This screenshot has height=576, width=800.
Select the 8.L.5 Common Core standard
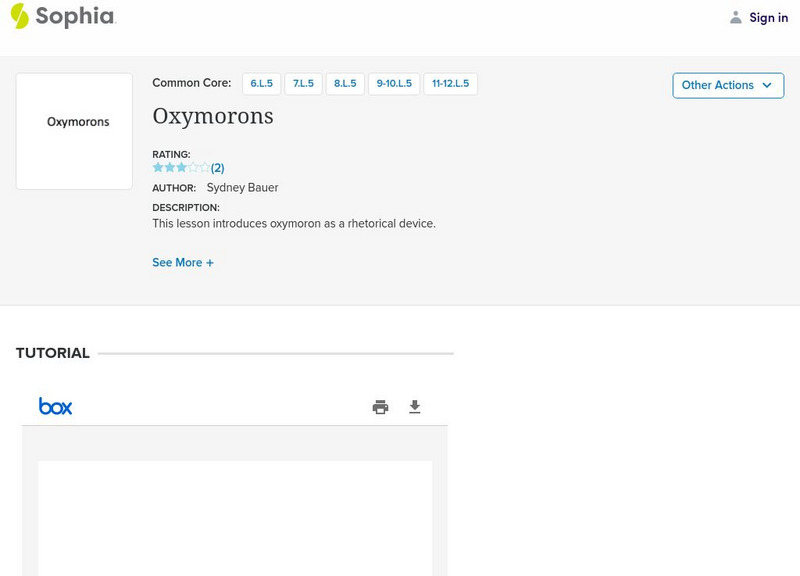(x=344, y=83)
